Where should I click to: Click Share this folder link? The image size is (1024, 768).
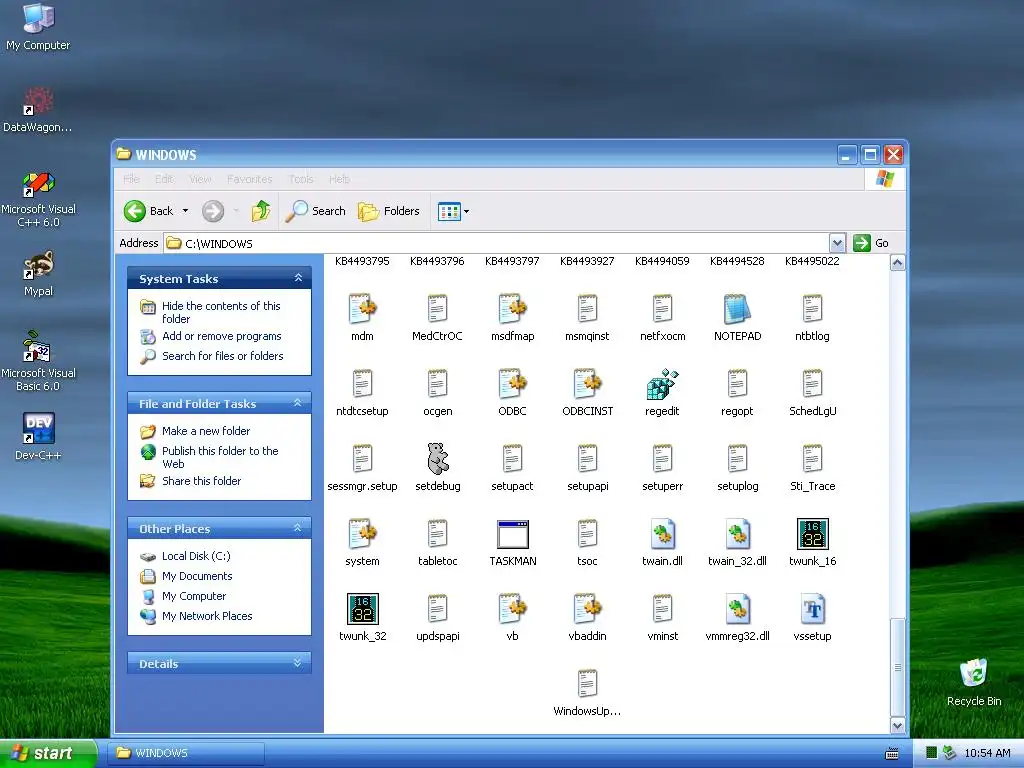(x=201, y=481)
